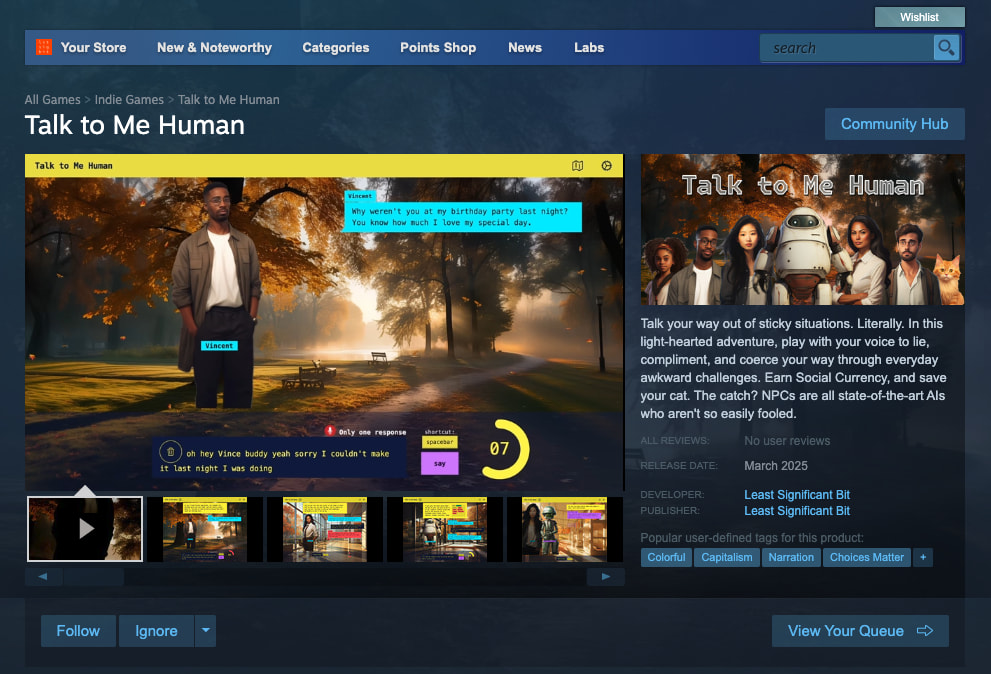Click the store search input field
991x674 pixels.
[845, 47]
